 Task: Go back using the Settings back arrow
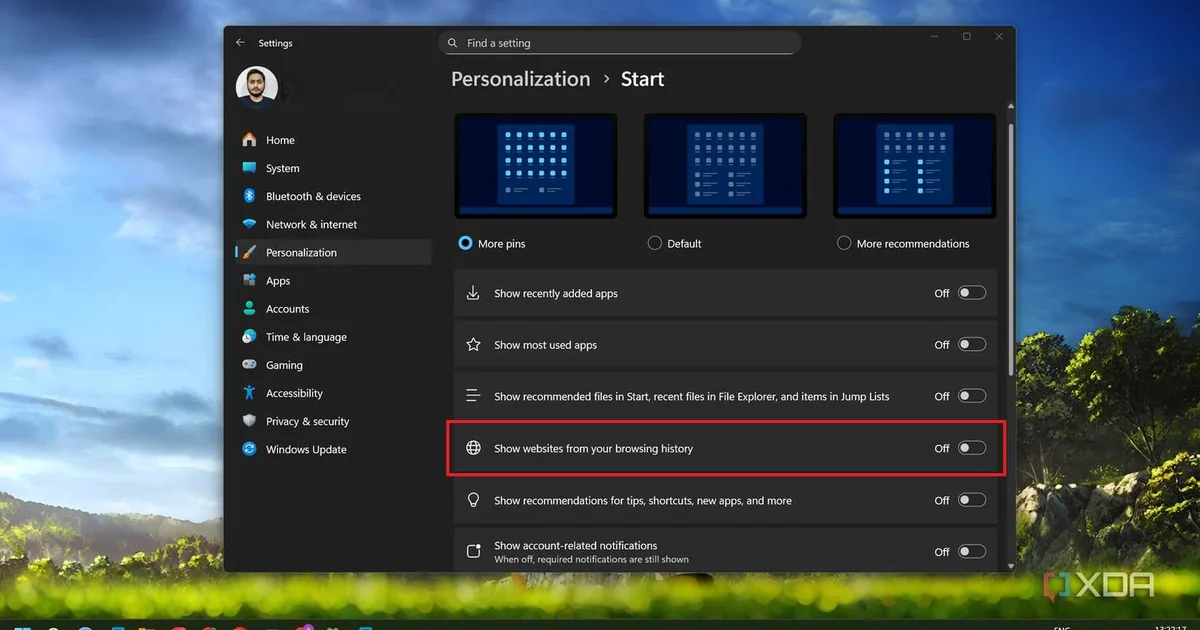pyautogui.click(x=240, y=43)
